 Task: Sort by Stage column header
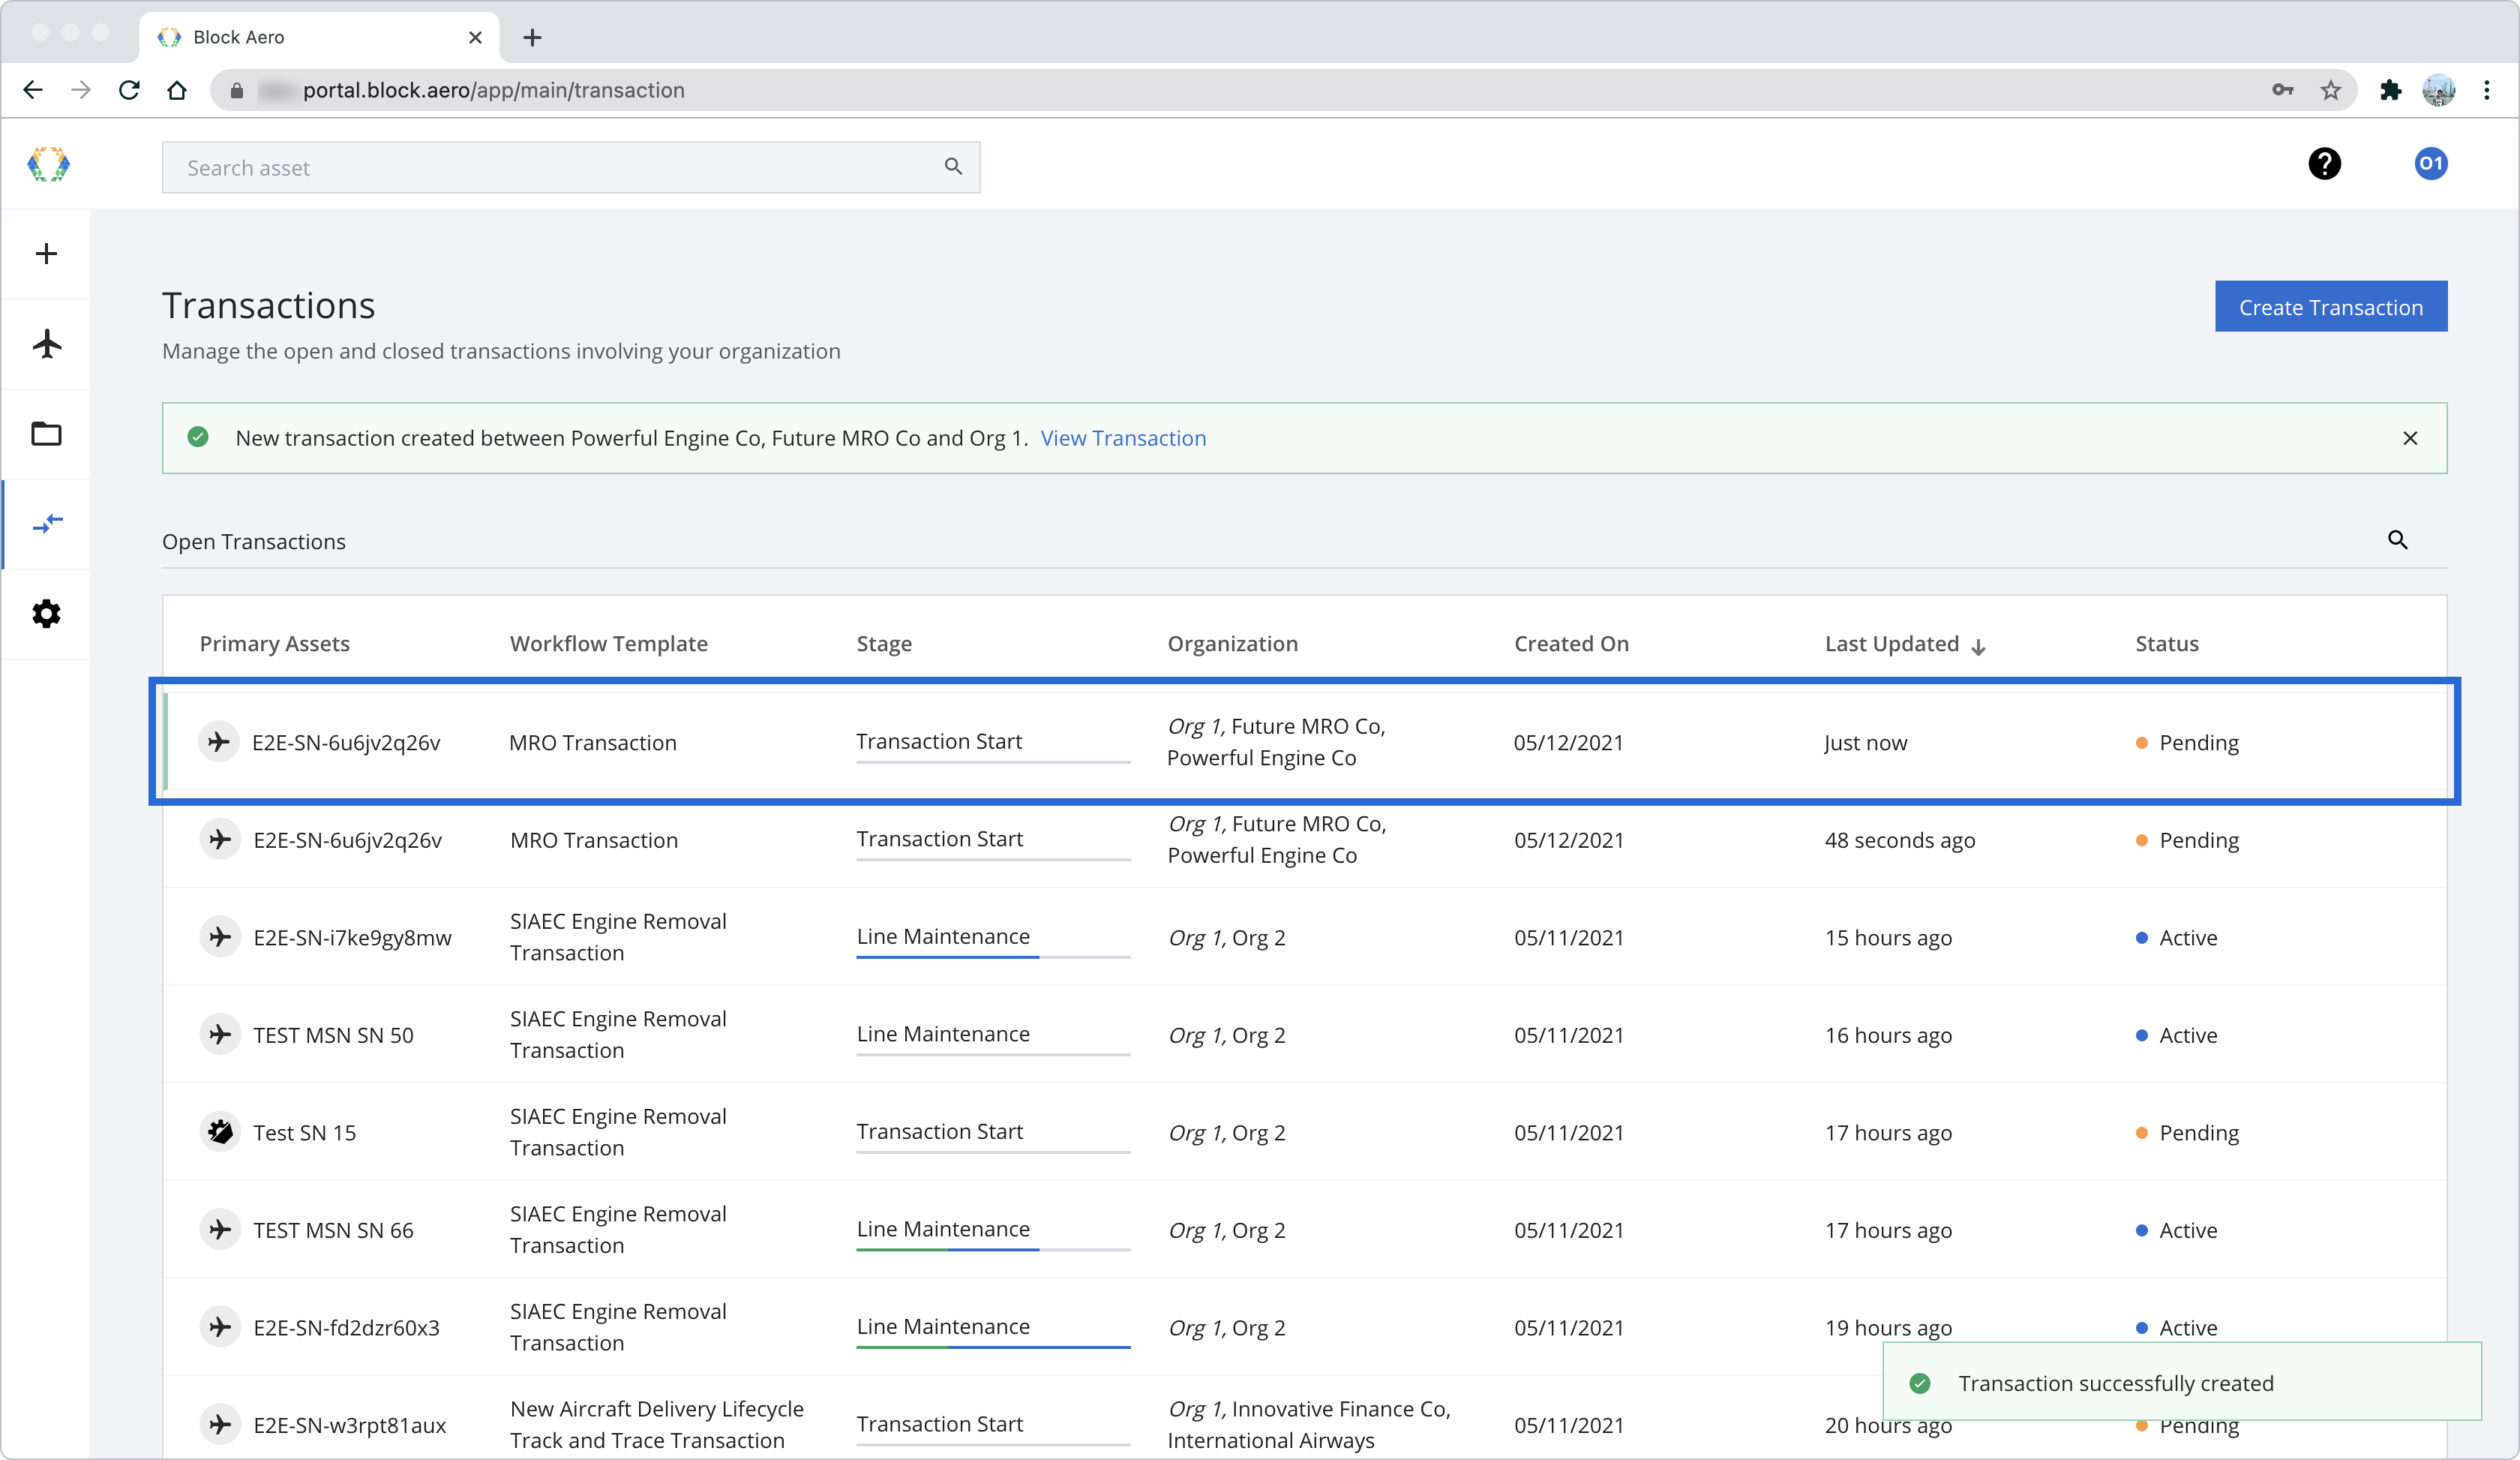(x=884, y=644)
